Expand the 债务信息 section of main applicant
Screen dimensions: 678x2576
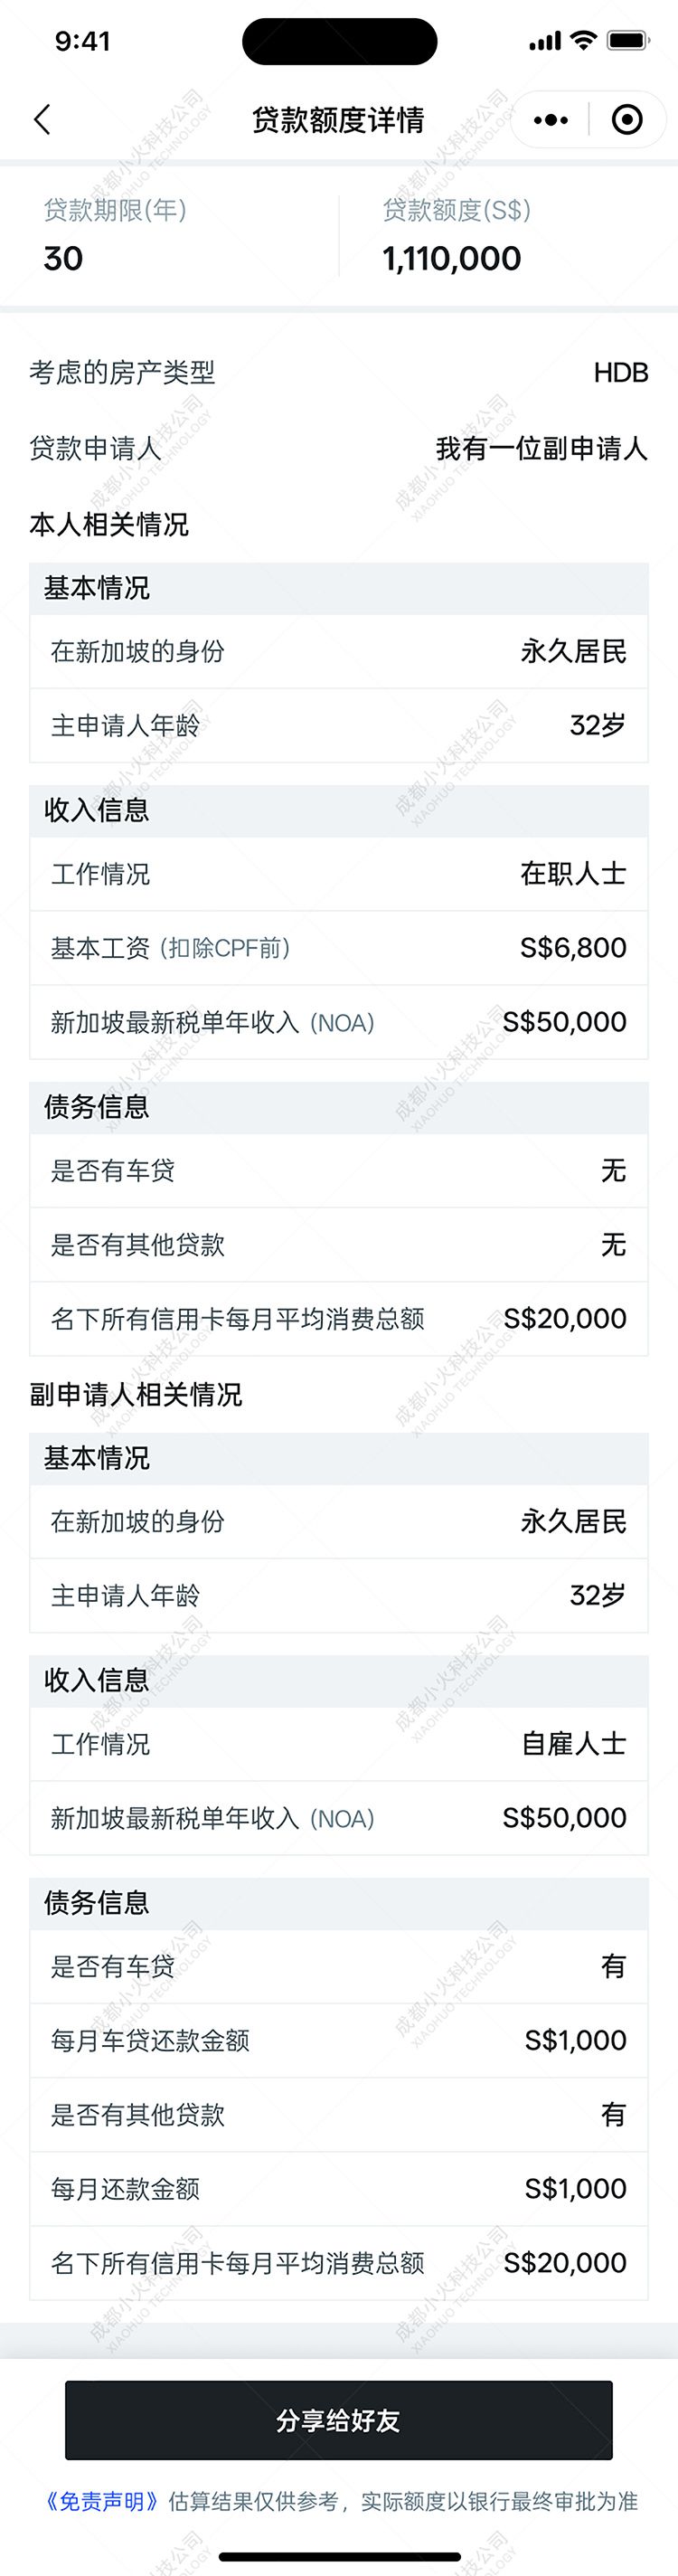pyautogui.click(x=94, y=1108)
